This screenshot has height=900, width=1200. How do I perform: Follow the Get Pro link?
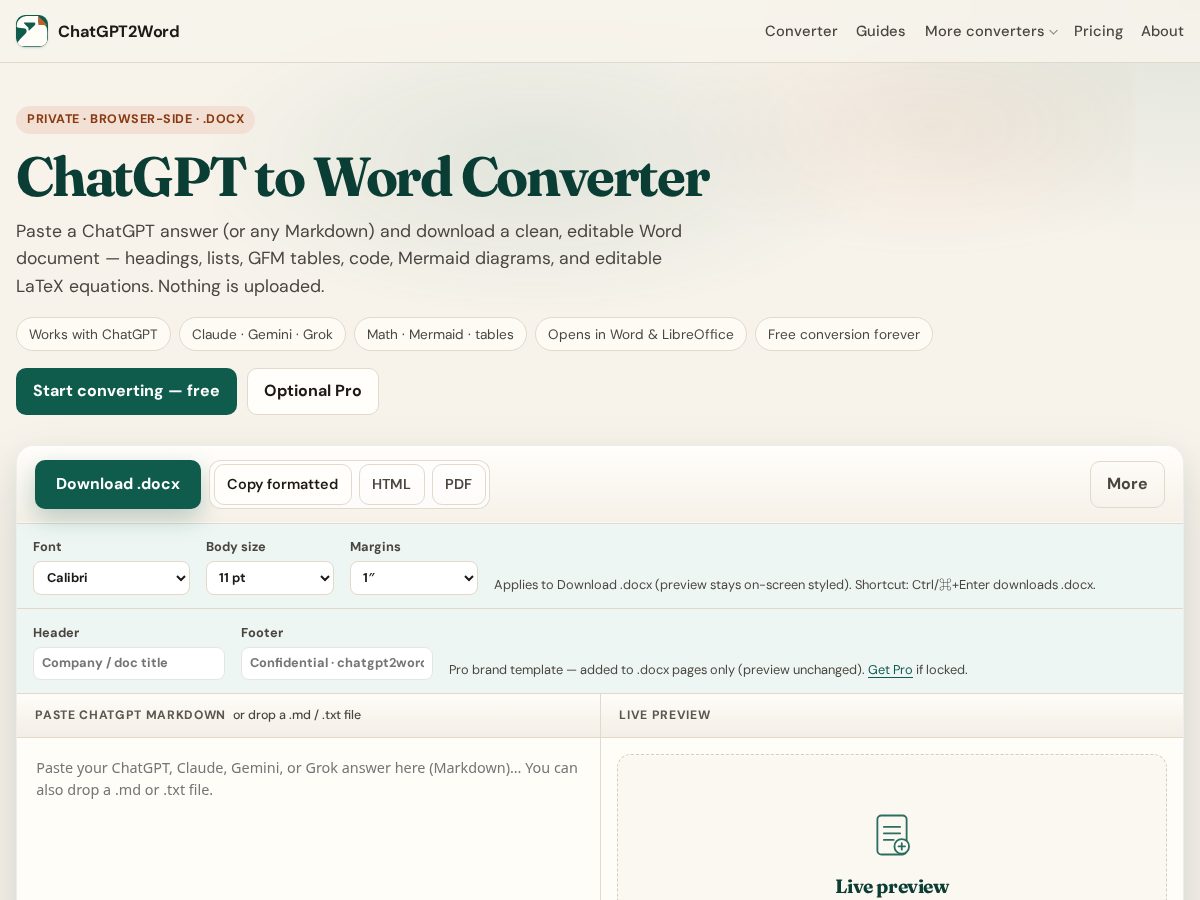tap(890, 670)
